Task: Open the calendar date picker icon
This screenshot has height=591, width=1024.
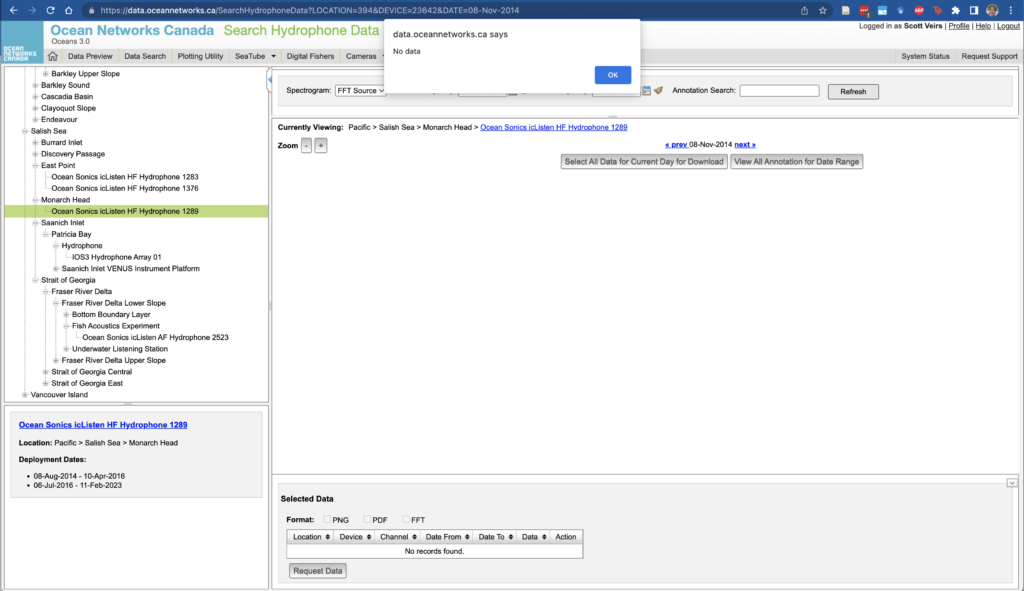Action: click(x=647, y=91)
